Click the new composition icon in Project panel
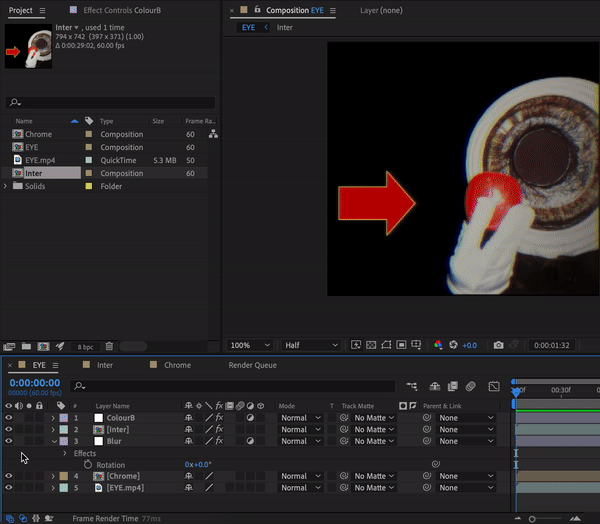The width and height of the screenshot is (600, 524). click(x=43, y=346)
